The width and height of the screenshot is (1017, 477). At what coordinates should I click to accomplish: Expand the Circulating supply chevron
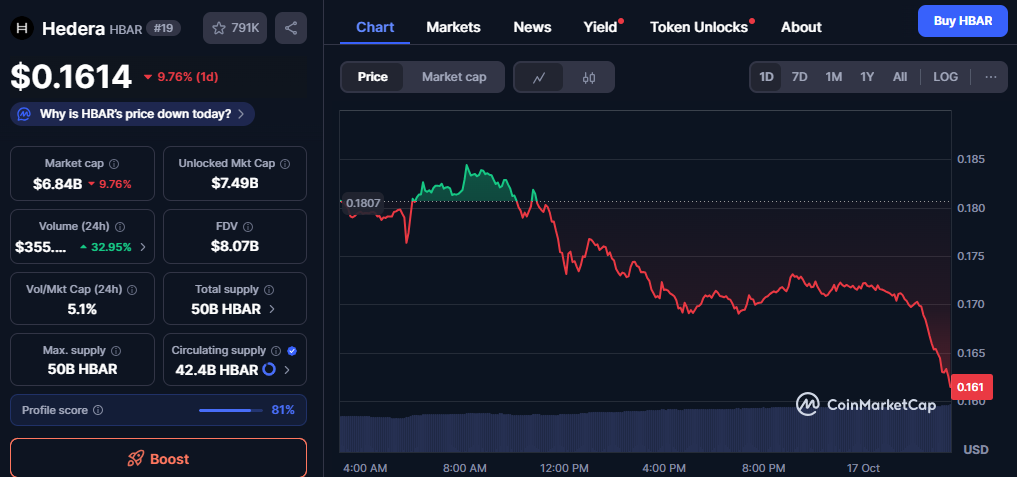pos(287,370)
